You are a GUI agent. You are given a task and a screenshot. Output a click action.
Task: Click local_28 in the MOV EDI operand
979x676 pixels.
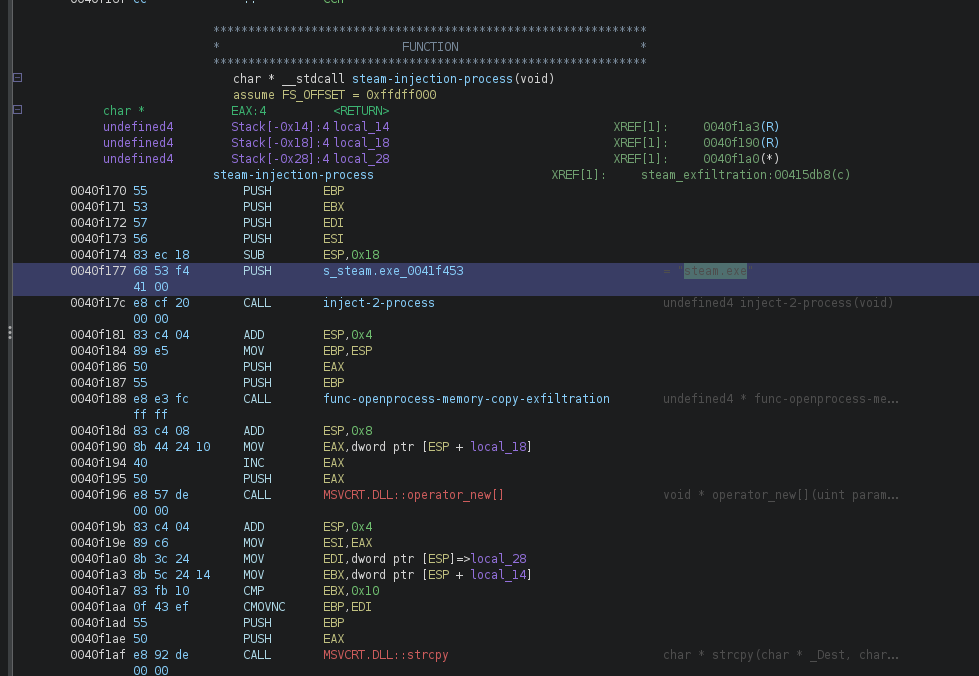tap(498, 559)
